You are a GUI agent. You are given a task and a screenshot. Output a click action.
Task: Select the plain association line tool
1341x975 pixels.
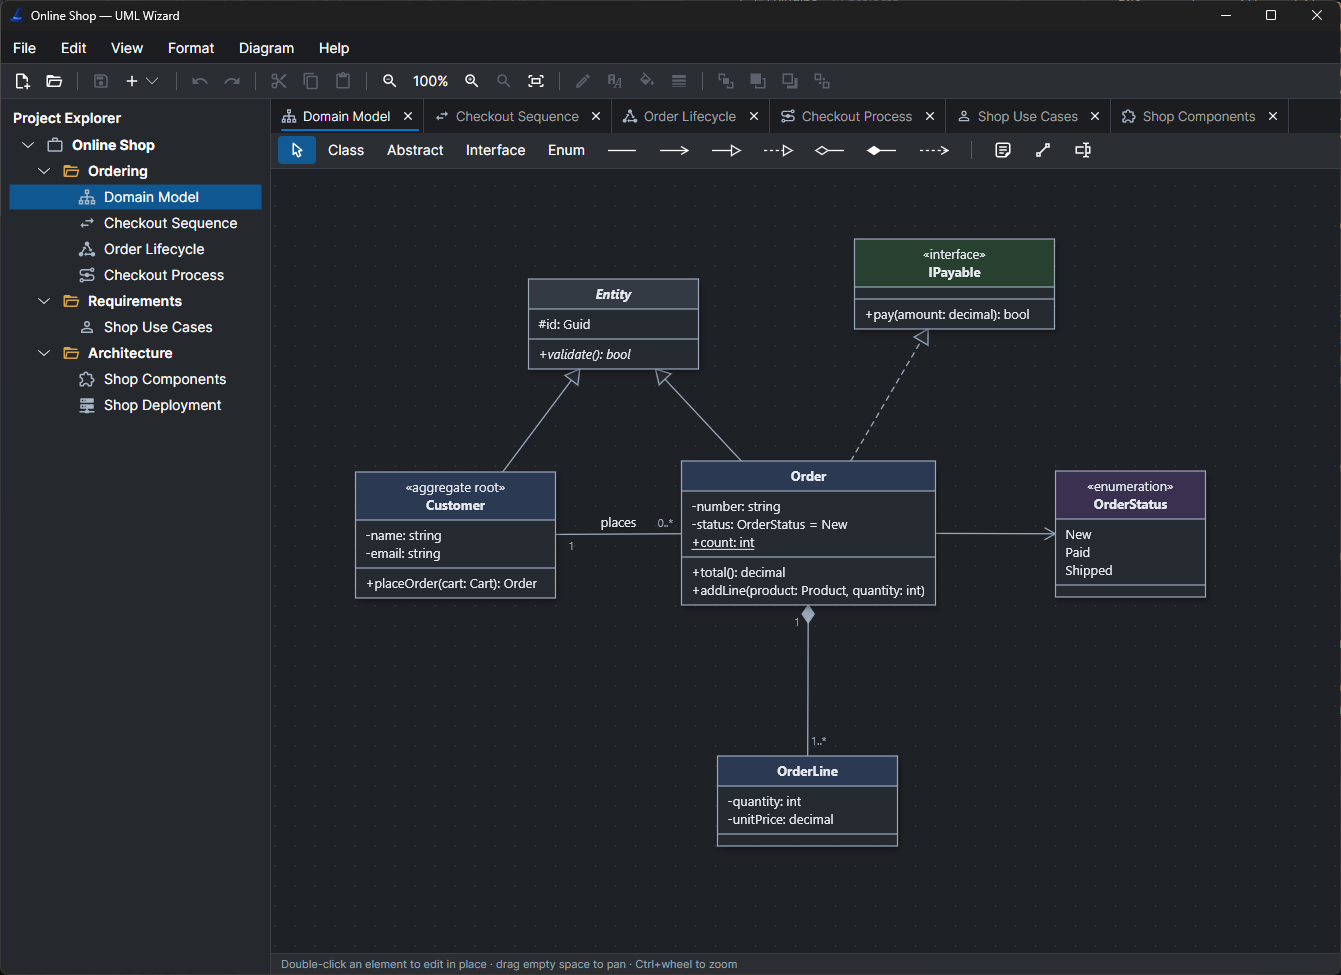pos(622,150)
